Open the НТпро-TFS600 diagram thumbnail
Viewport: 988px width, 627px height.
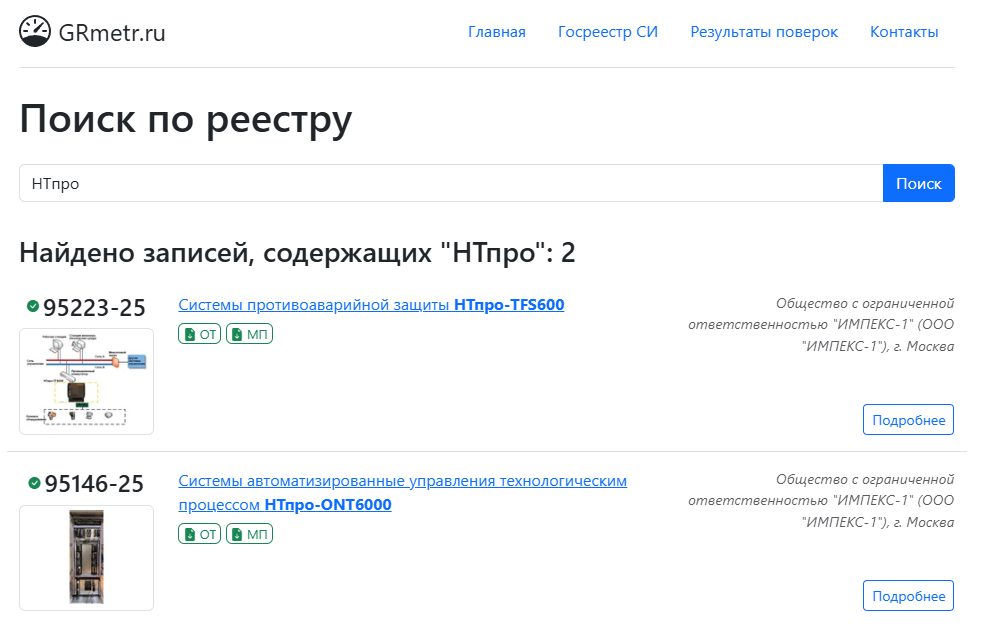point(86,381)
